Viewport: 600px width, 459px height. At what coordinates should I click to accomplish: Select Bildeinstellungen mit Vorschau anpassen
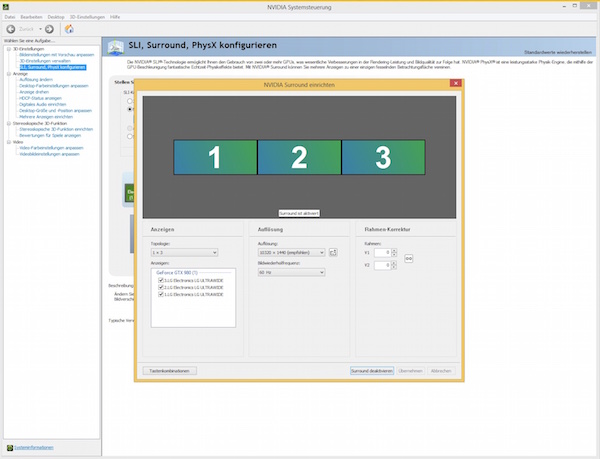57,55
